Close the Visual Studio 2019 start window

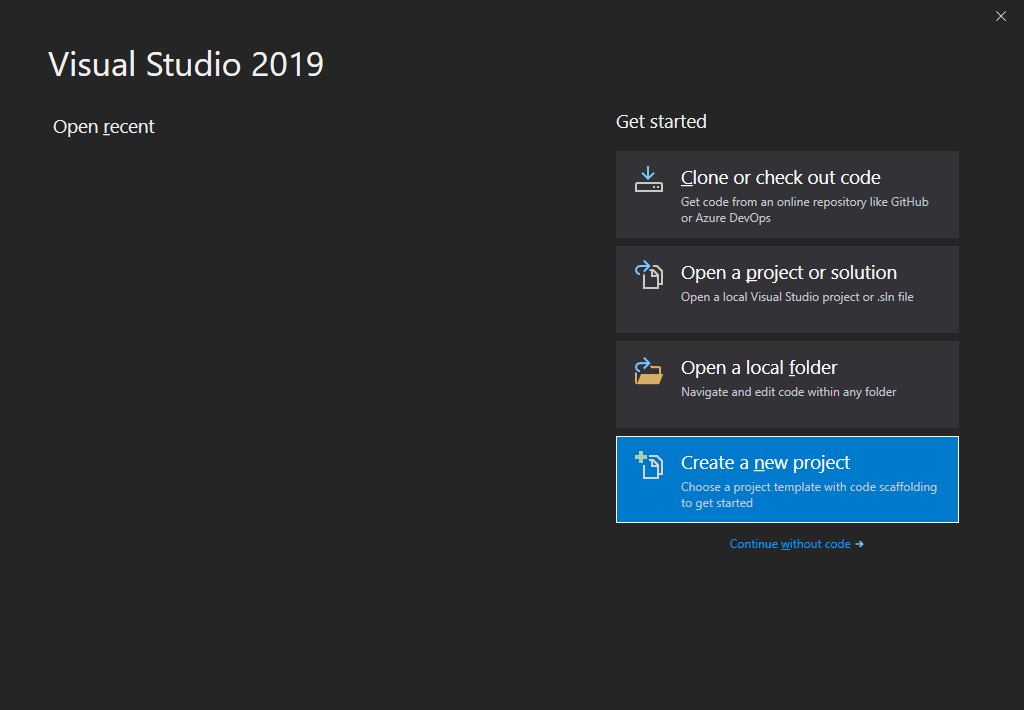pos(1000,16)
